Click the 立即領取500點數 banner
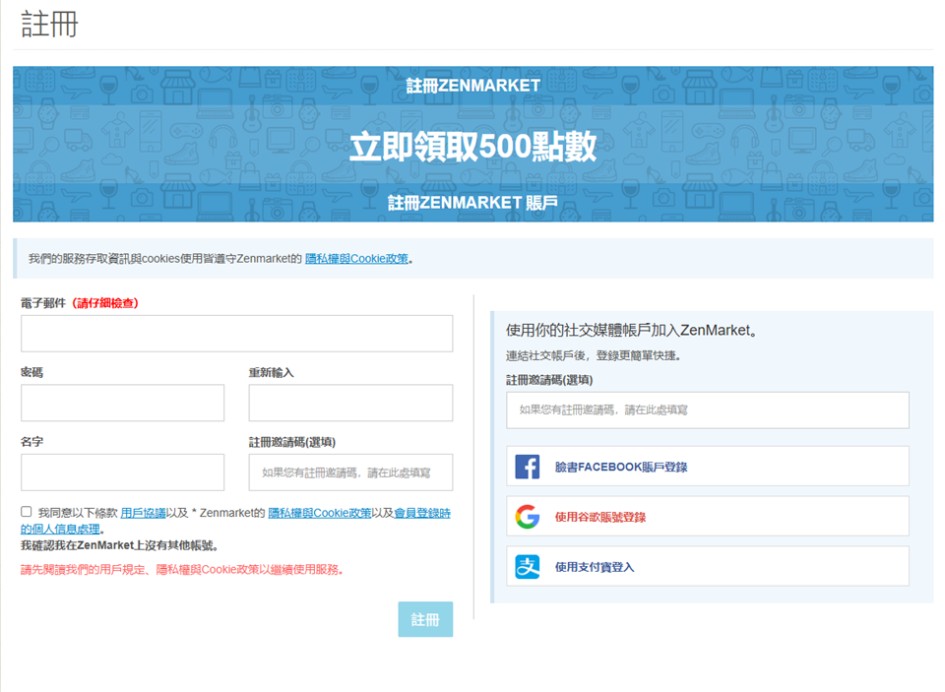This screenshot has height=692, width=945. coord(473,146)
